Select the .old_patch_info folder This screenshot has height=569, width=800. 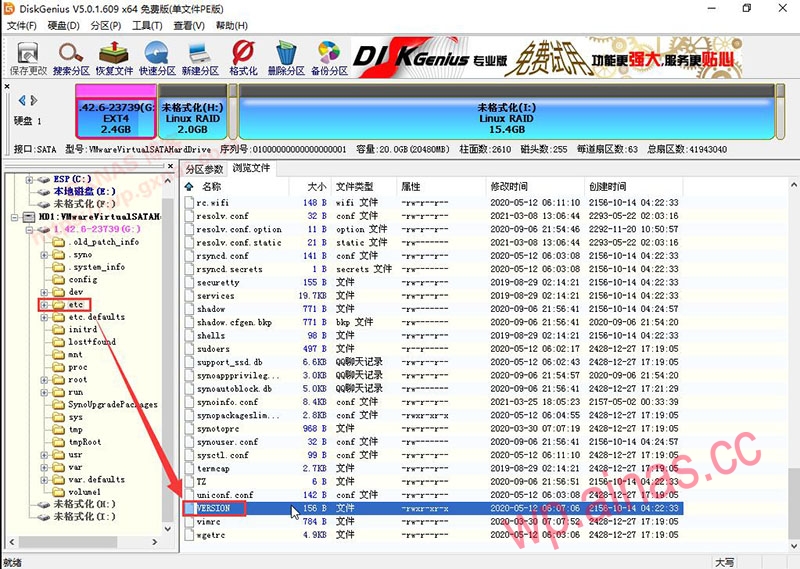(104, 242)
